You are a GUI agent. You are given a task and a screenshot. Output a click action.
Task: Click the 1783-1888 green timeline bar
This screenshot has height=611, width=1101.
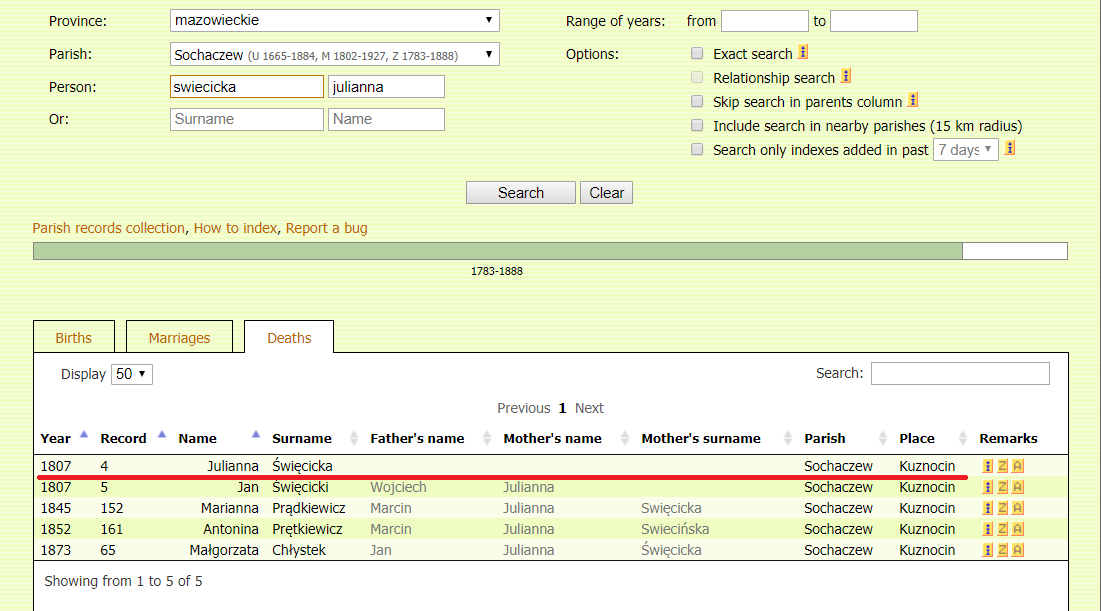(497, 251)
